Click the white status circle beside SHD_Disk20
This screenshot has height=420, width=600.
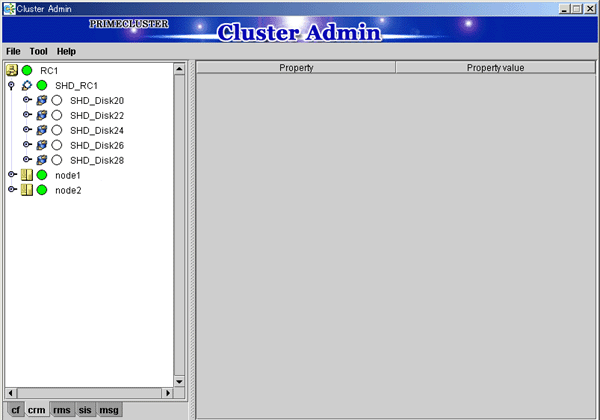[x=57, y=100]
